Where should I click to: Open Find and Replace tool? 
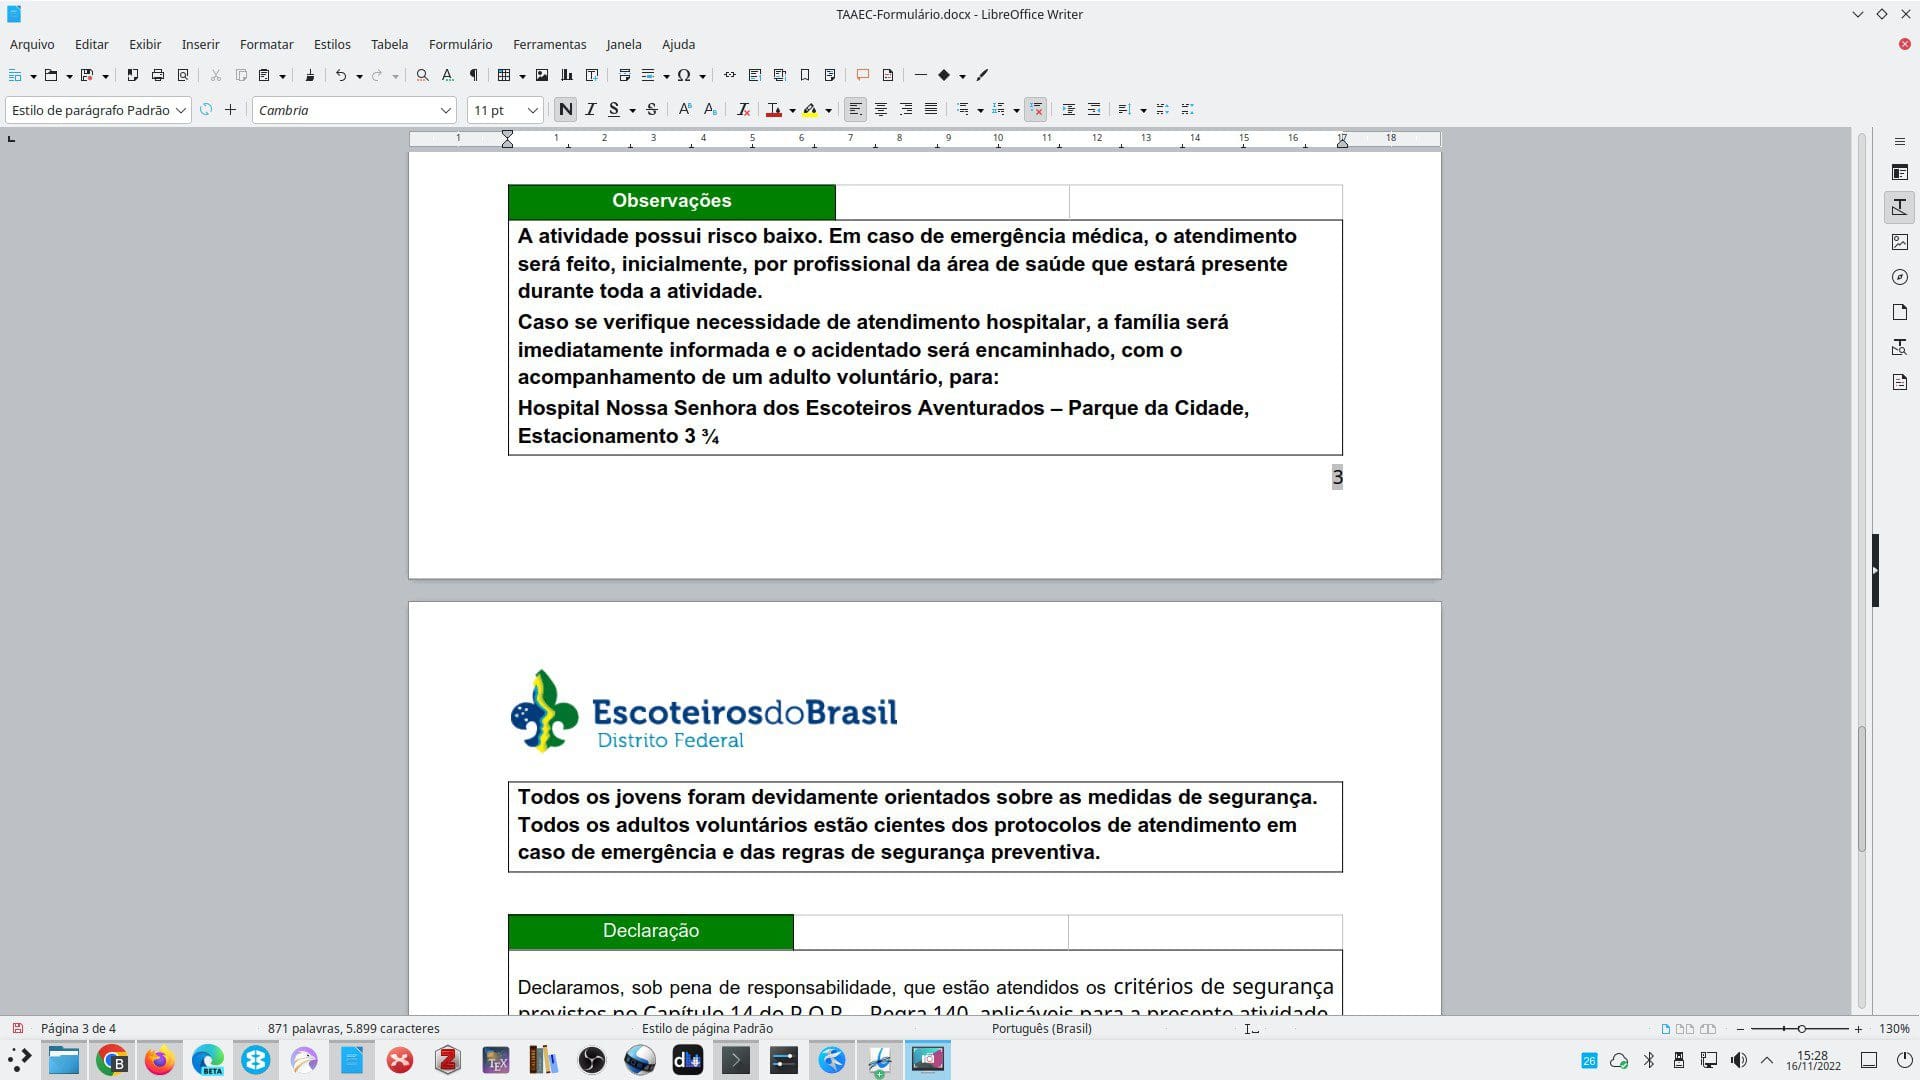(x=422, y=75)
